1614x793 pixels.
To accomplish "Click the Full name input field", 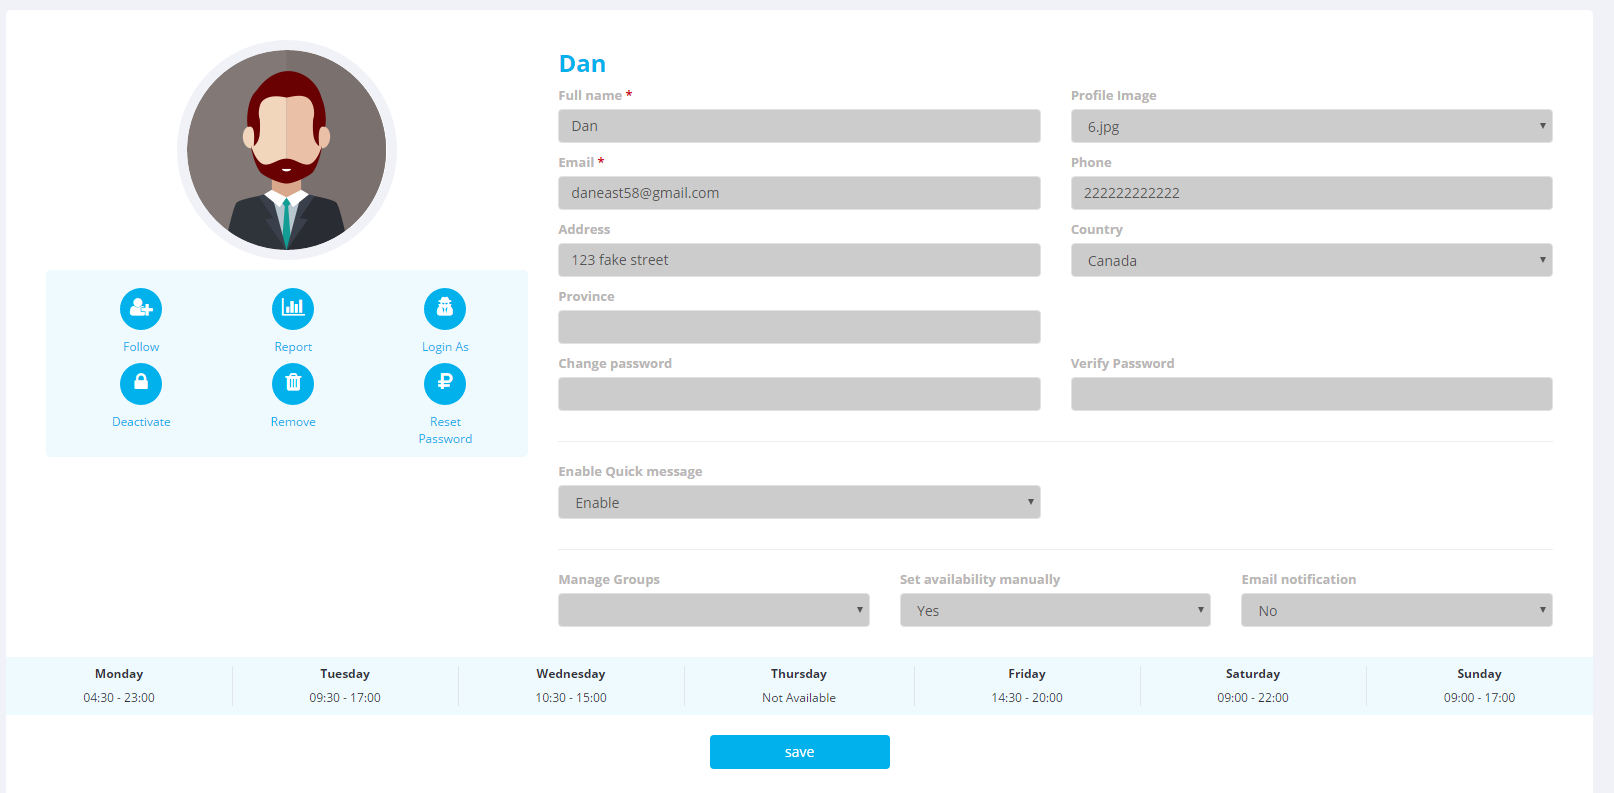I will coord(799,126).
